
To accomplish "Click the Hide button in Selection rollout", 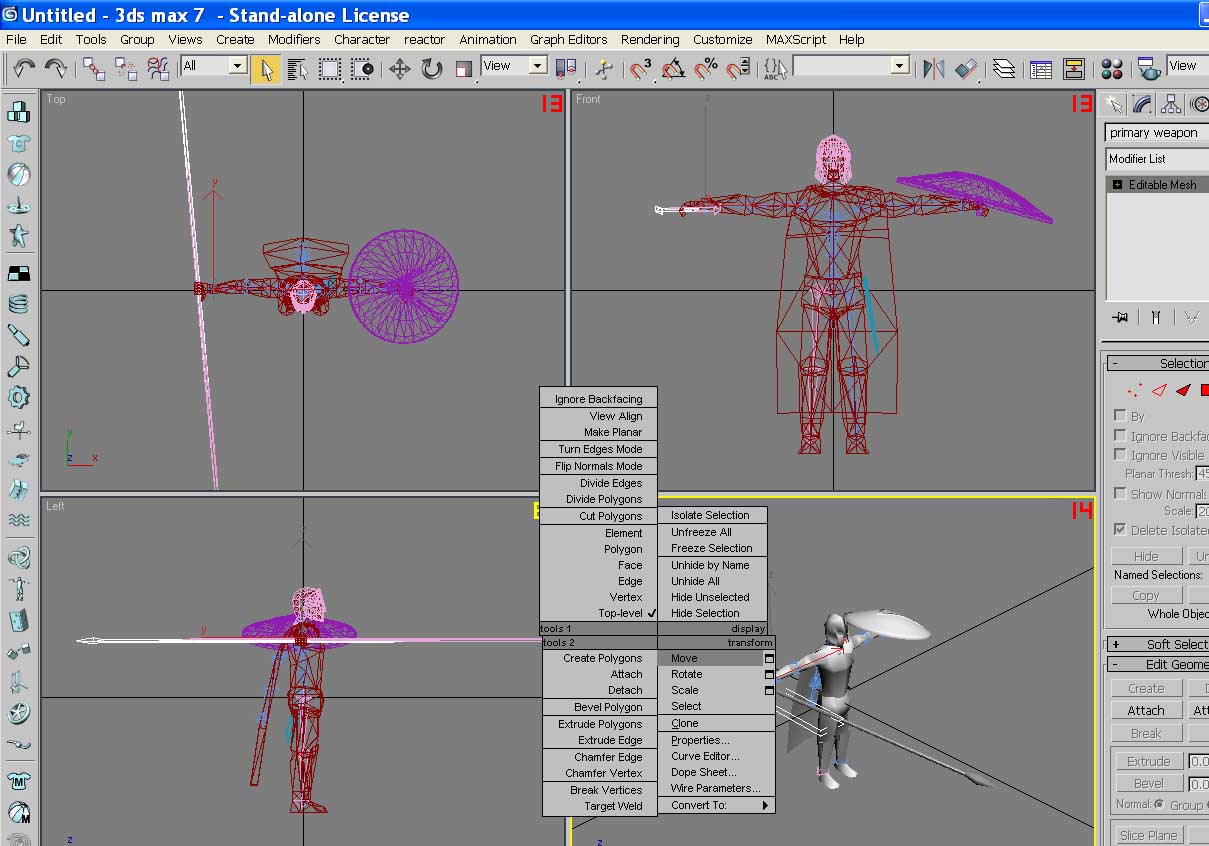I will [x=1146, y=556].
